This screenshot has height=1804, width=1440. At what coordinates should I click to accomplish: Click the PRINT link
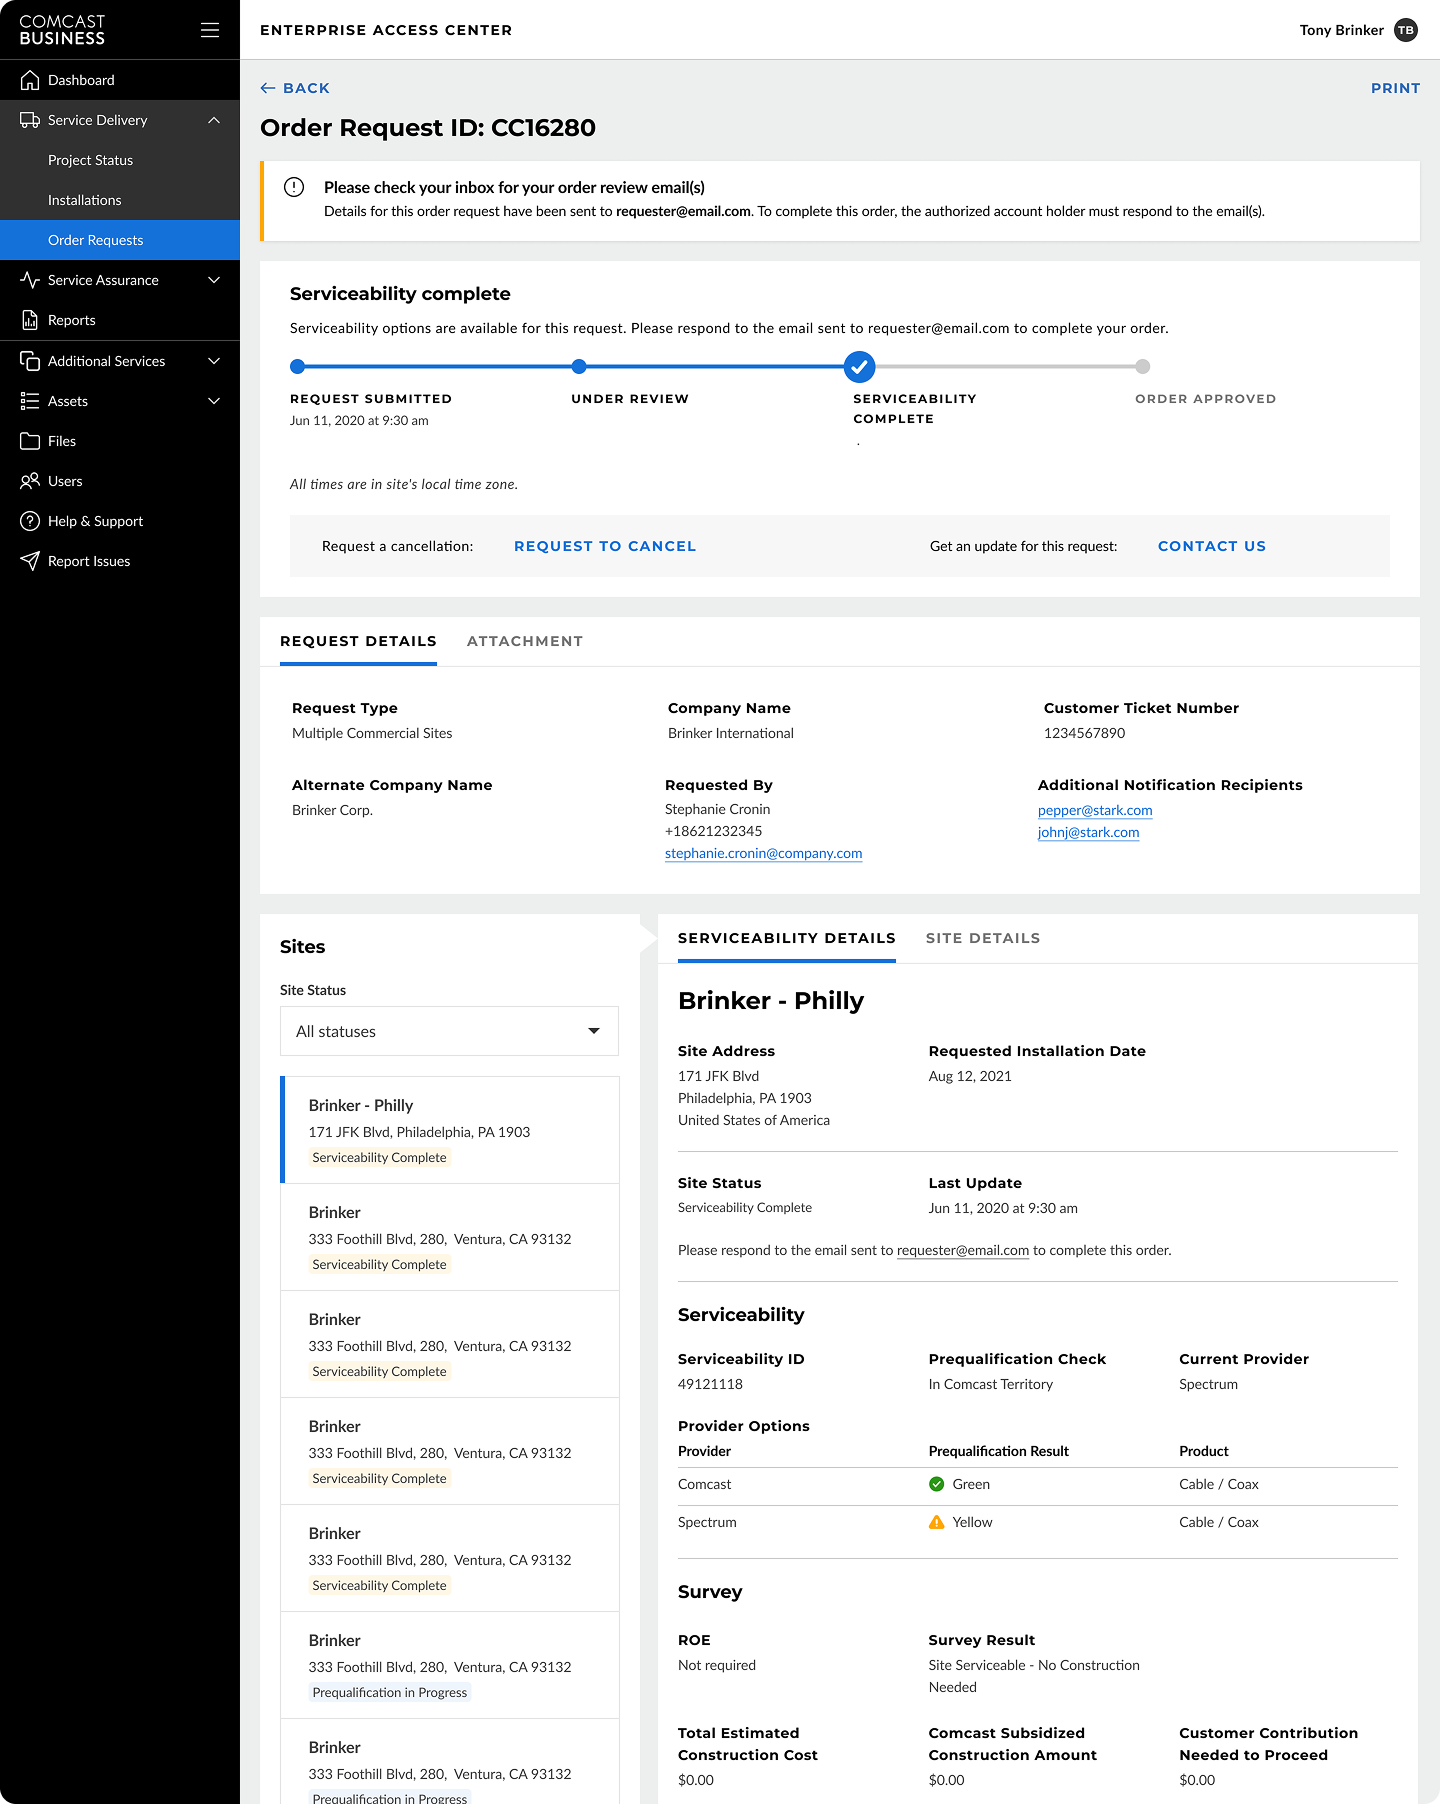tap(1395, 88)
